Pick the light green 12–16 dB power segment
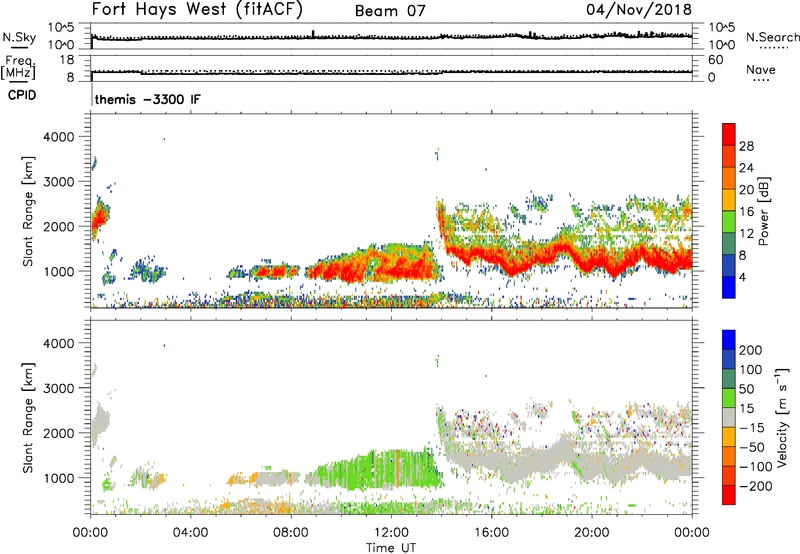800x554 pixels. [729, 222]
